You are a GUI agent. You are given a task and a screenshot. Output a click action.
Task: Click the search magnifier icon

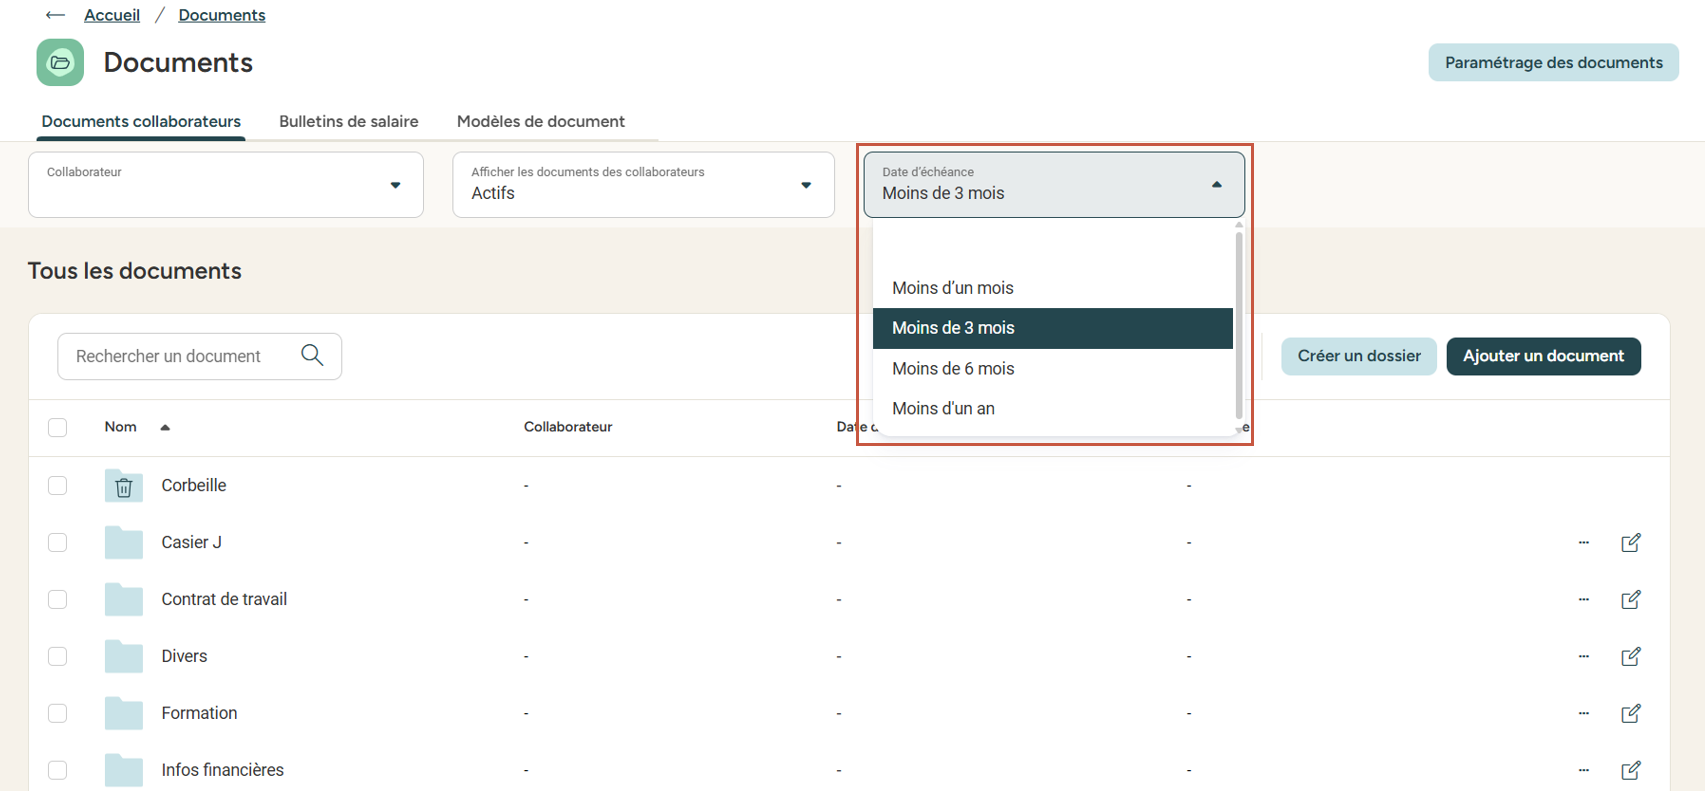coord(312,356)
